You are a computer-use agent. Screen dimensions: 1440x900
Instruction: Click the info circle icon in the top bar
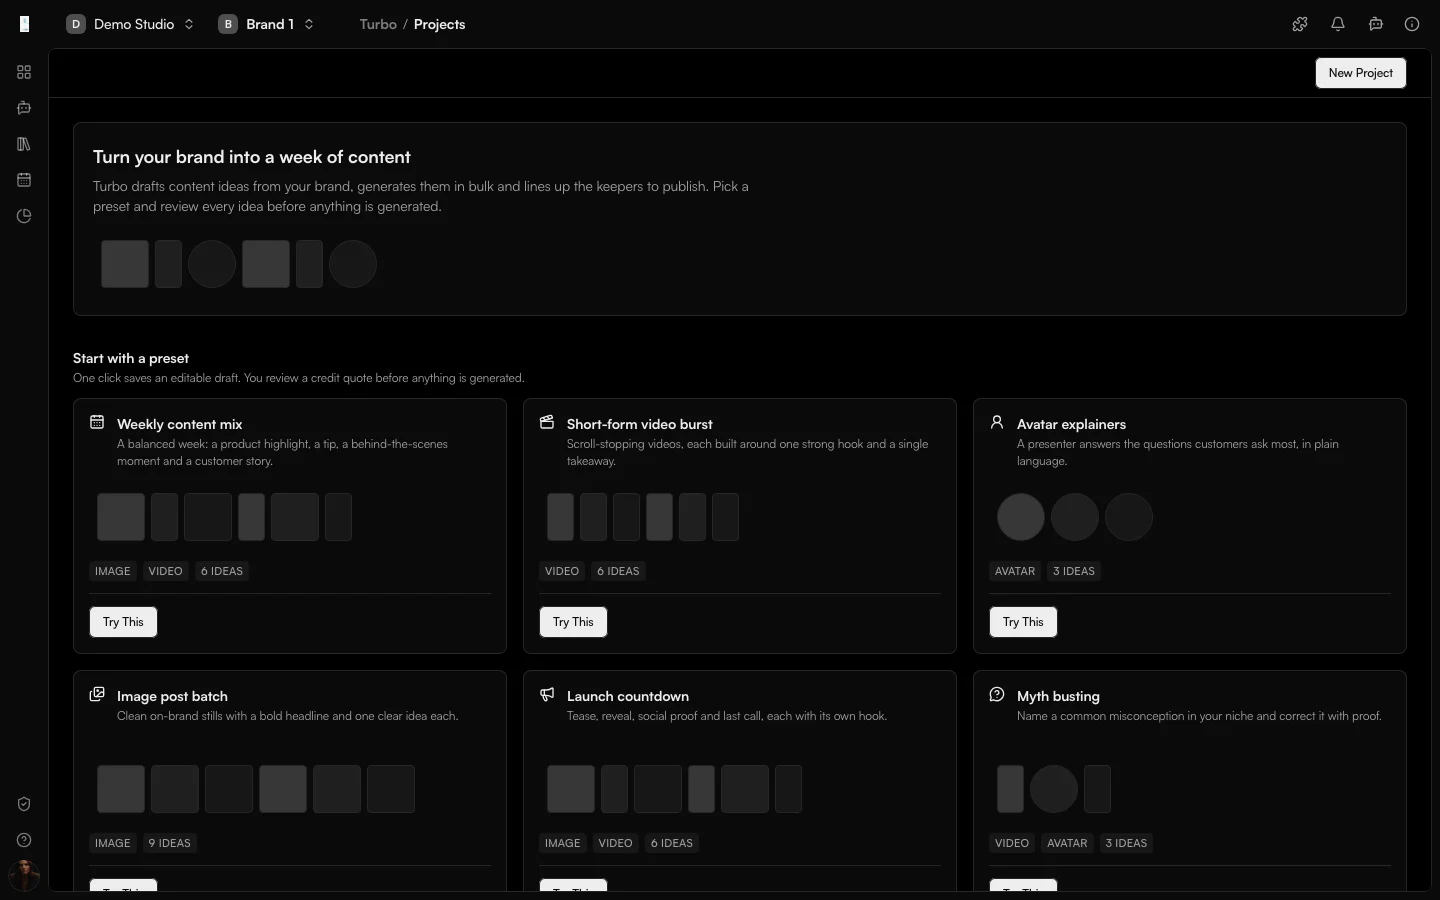(1412, 24)
